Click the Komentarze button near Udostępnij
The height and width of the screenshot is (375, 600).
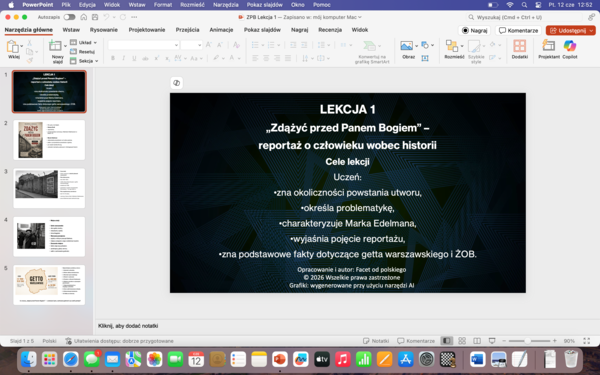click(x=518, y=31)
